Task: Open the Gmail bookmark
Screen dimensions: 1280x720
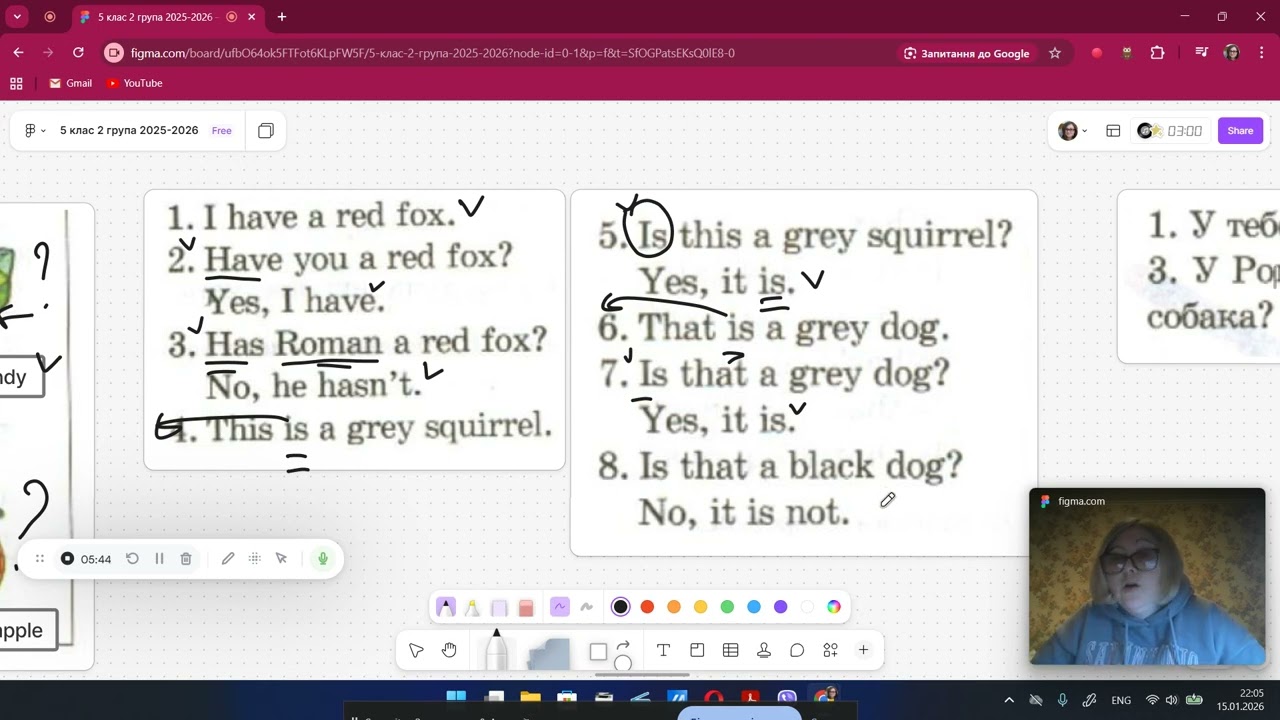Action: [70, 83]
